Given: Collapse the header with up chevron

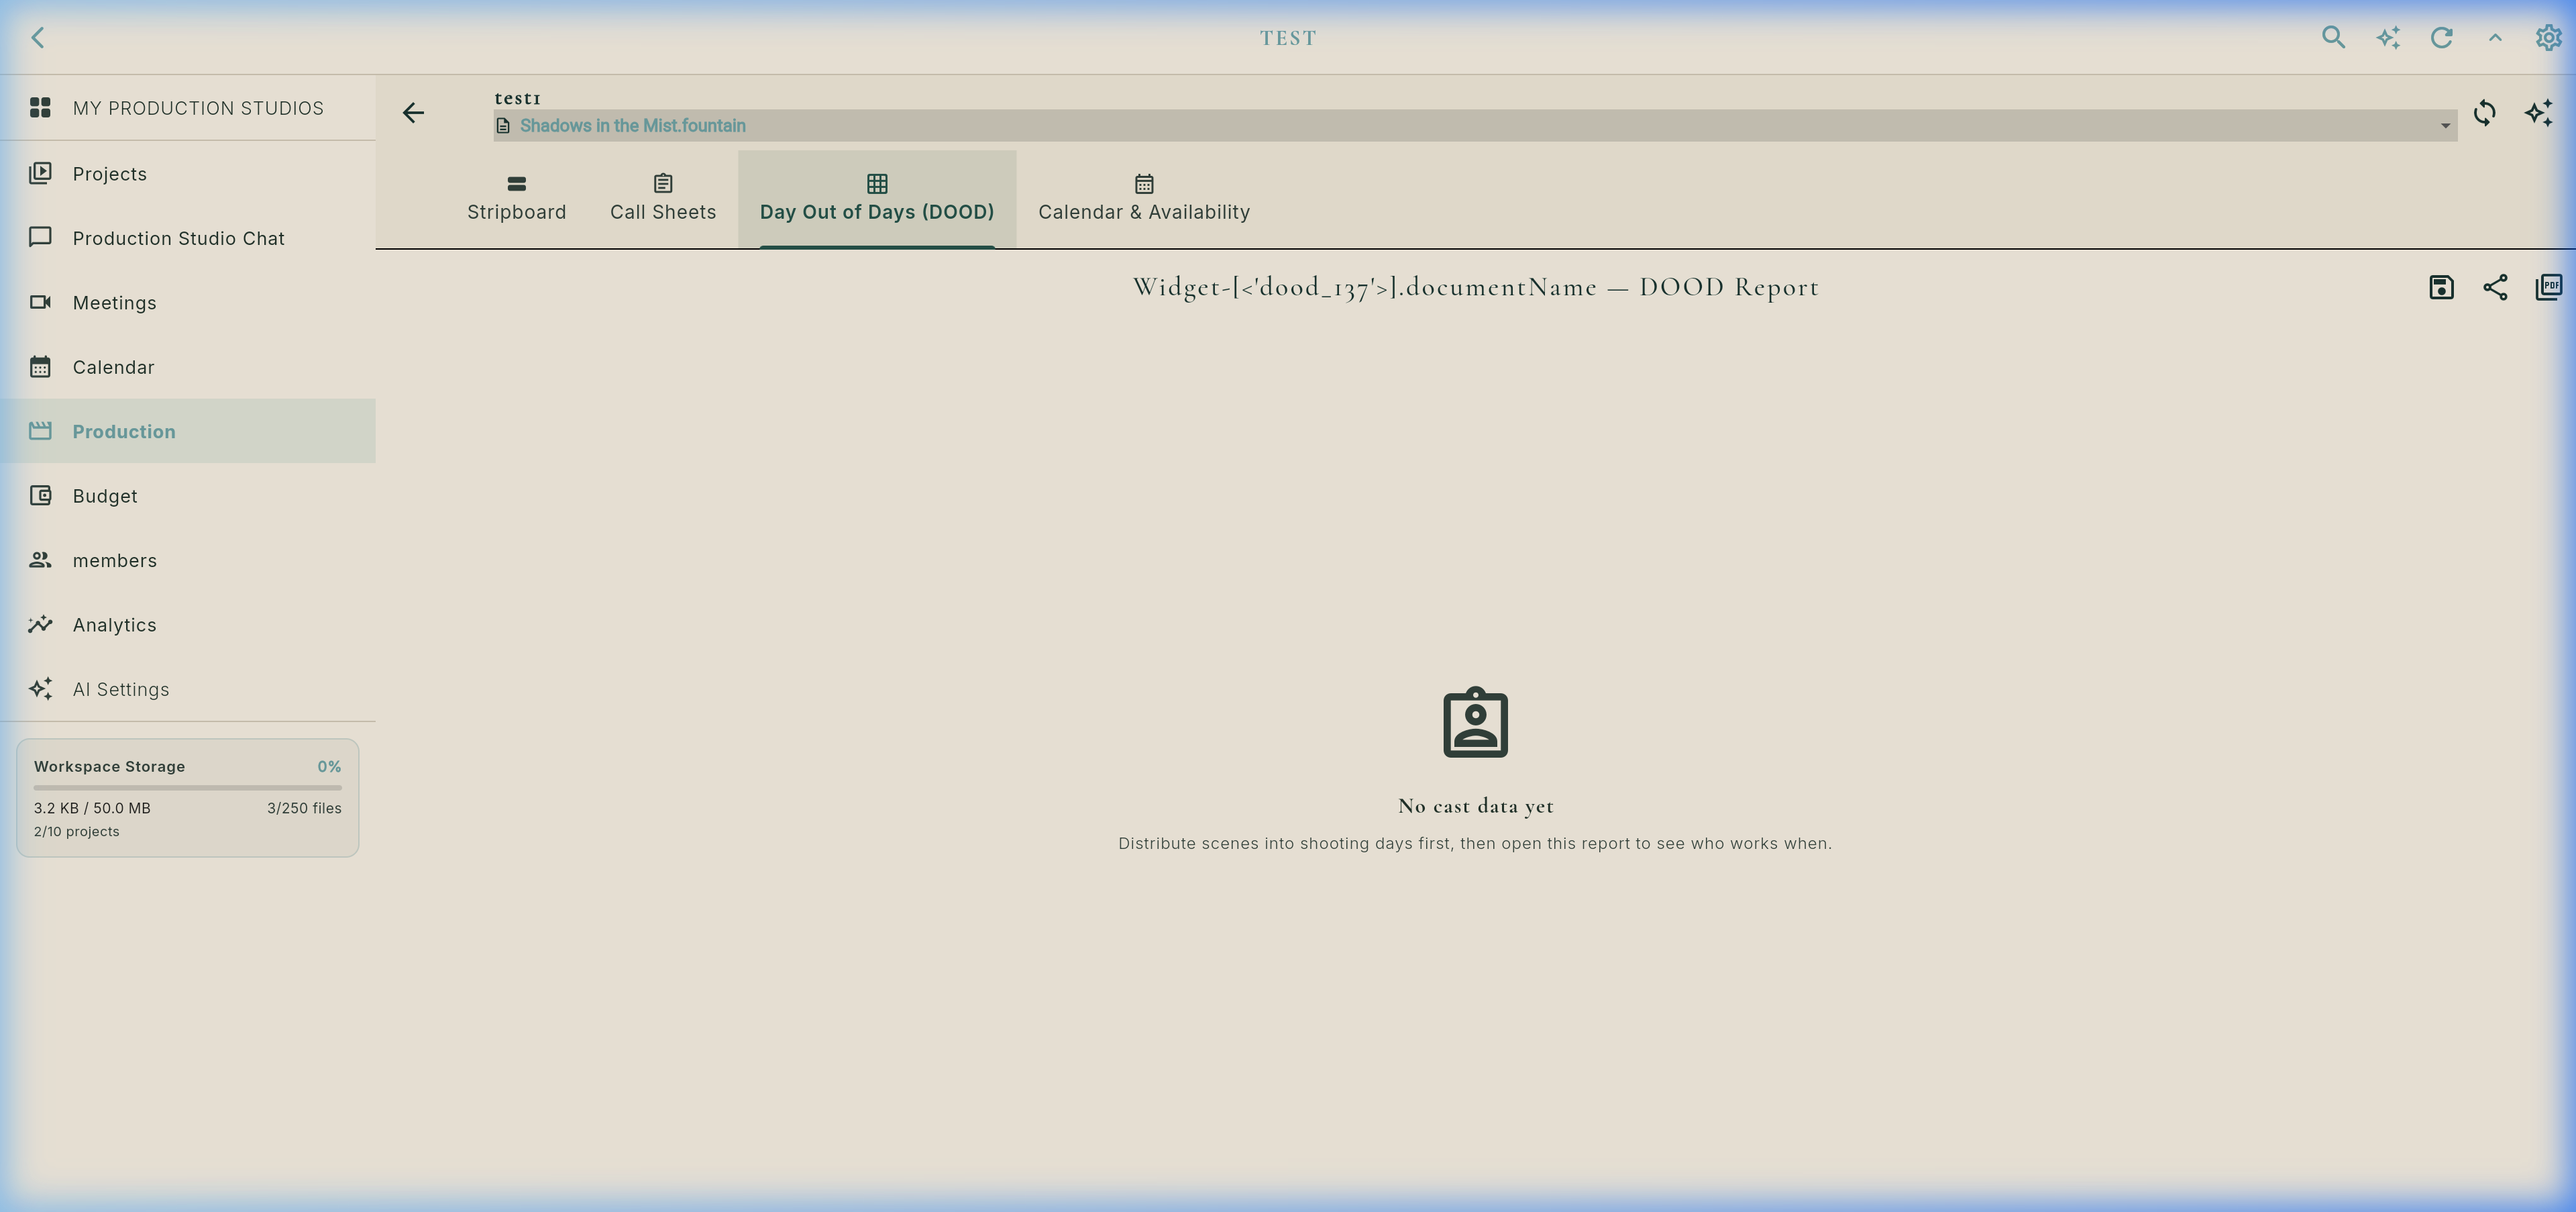Looking at the screenshot, I should click(x=2495, y=38).
